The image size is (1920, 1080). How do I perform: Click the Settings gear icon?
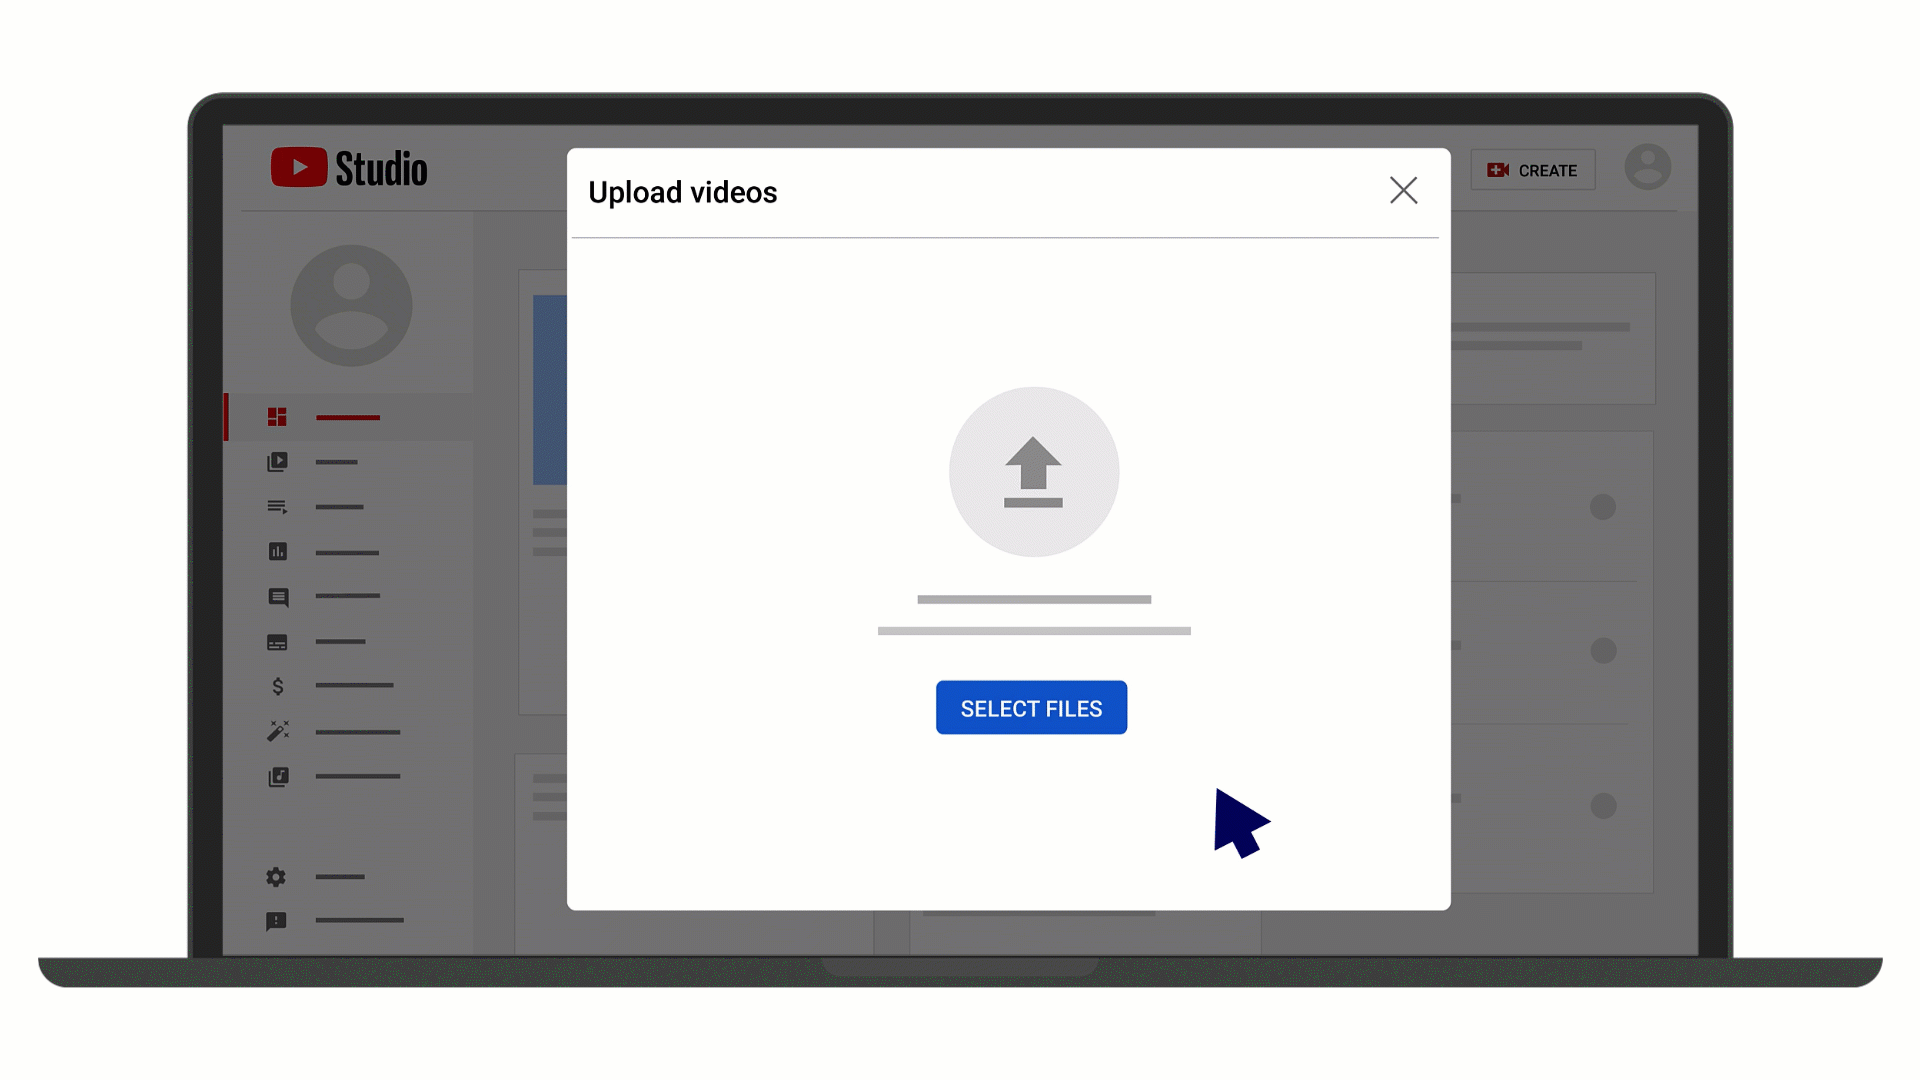[276, 877]
